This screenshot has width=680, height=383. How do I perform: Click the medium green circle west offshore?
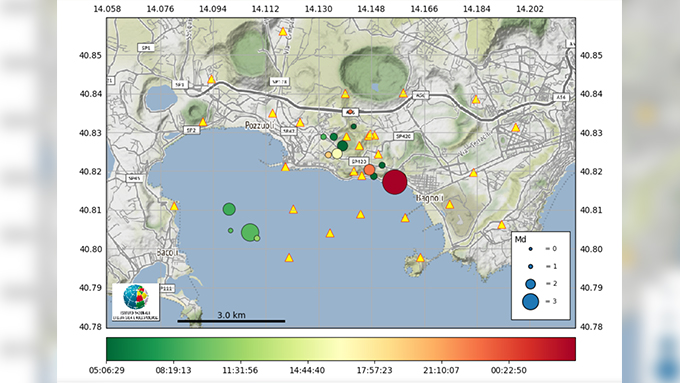pos(229,210)
